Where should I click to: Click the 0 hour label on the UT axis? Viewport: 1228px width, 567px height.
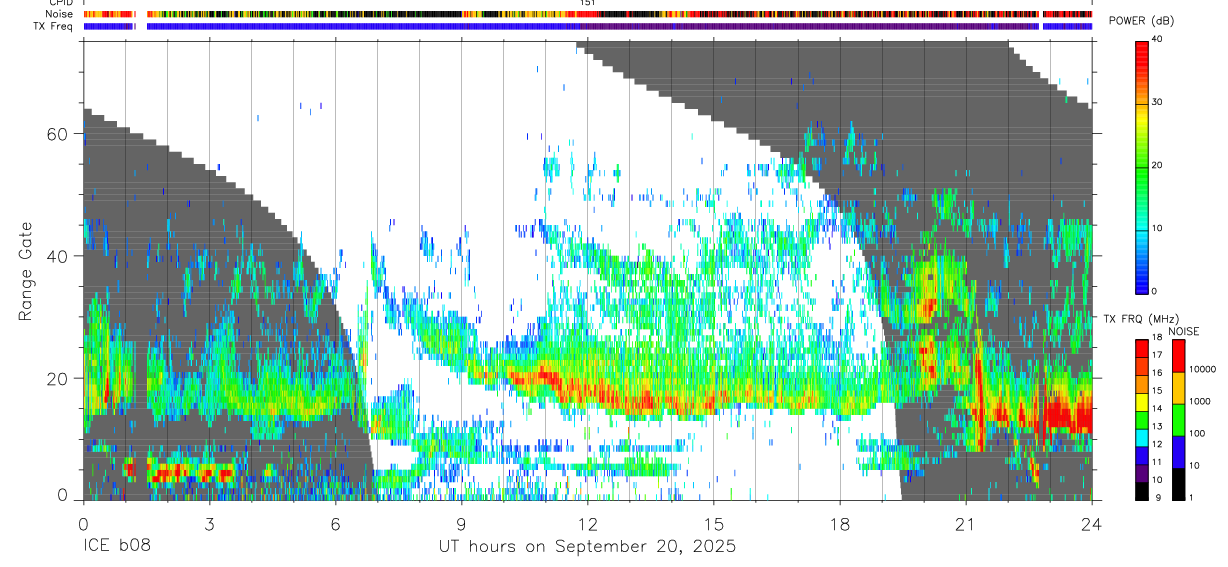83,522
